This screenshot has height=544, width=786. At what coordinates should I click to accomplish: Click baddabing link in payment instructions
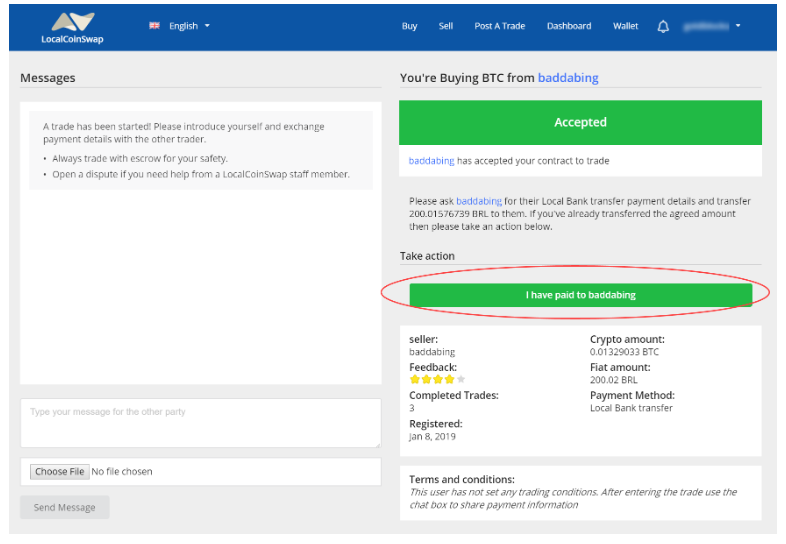point(479,201)
